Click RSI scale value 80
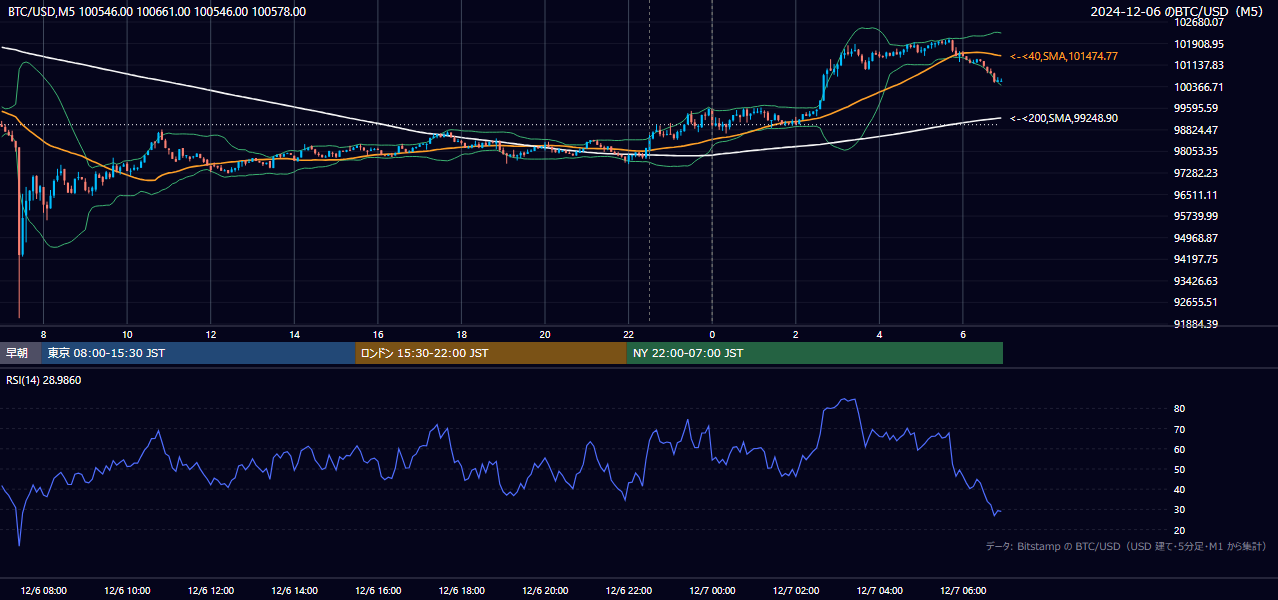Viewport: 1278px width, 600px height. (x=1180, y=409)
